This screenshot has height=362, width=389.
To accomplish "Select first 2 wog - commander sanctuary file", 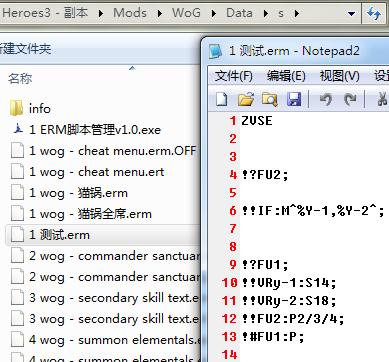I will [105, 256].
